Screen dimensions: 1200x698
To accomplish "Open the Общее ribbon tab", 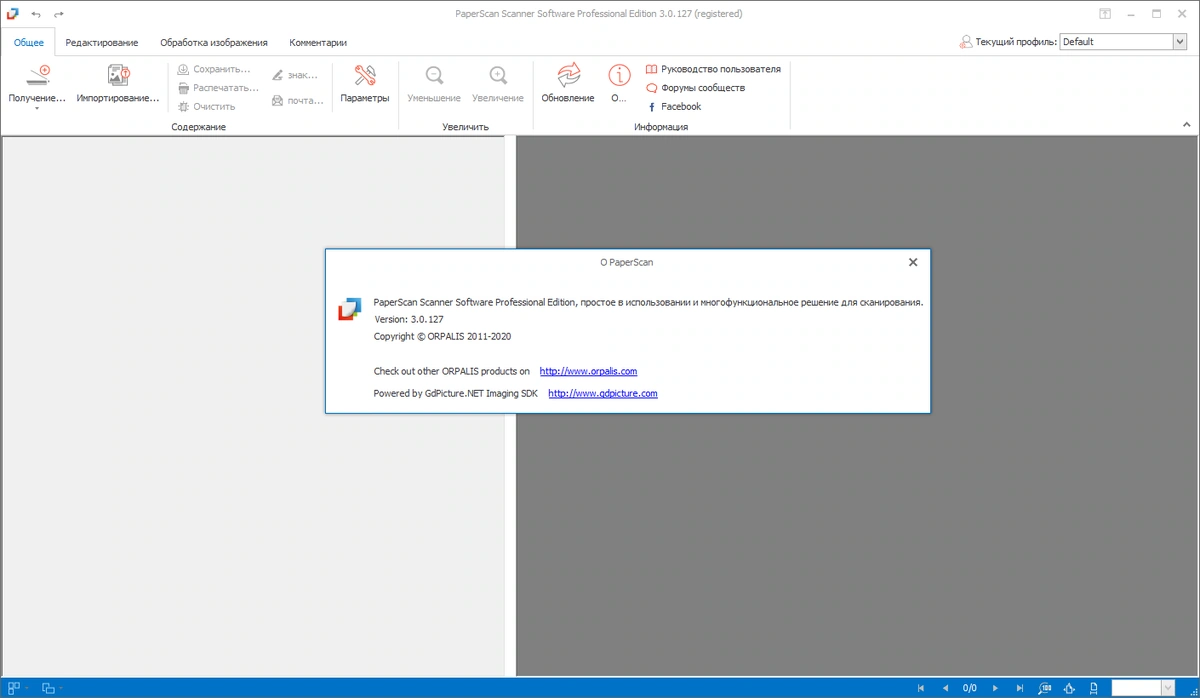I will click(28, 42).
